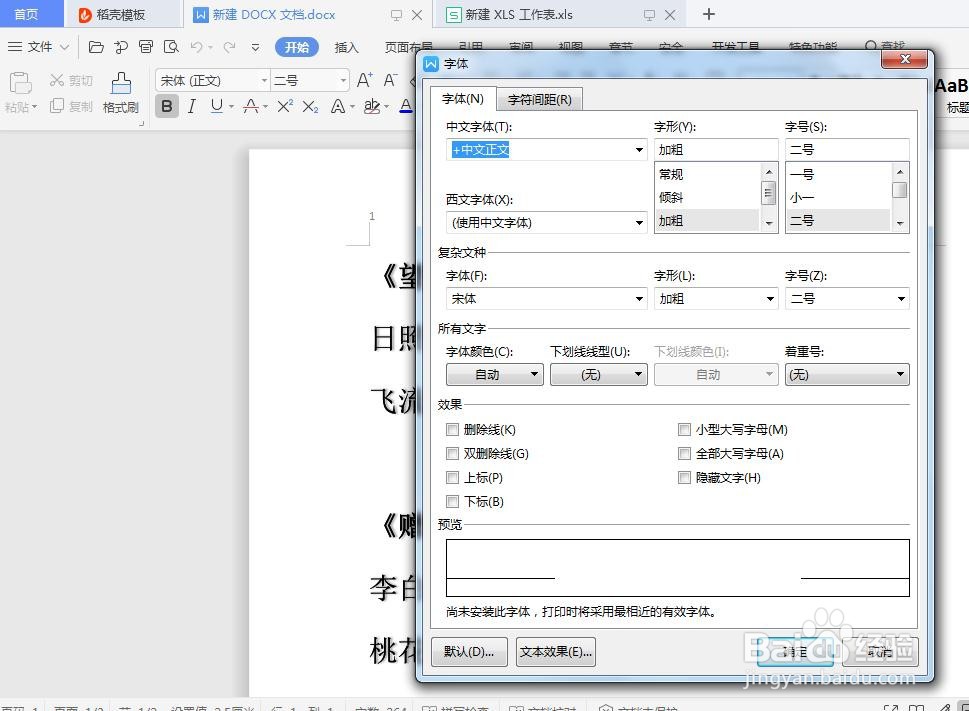
Task: Open the 西文字体 dropdown
Action: pyautogui.click(x=639, y=222)
